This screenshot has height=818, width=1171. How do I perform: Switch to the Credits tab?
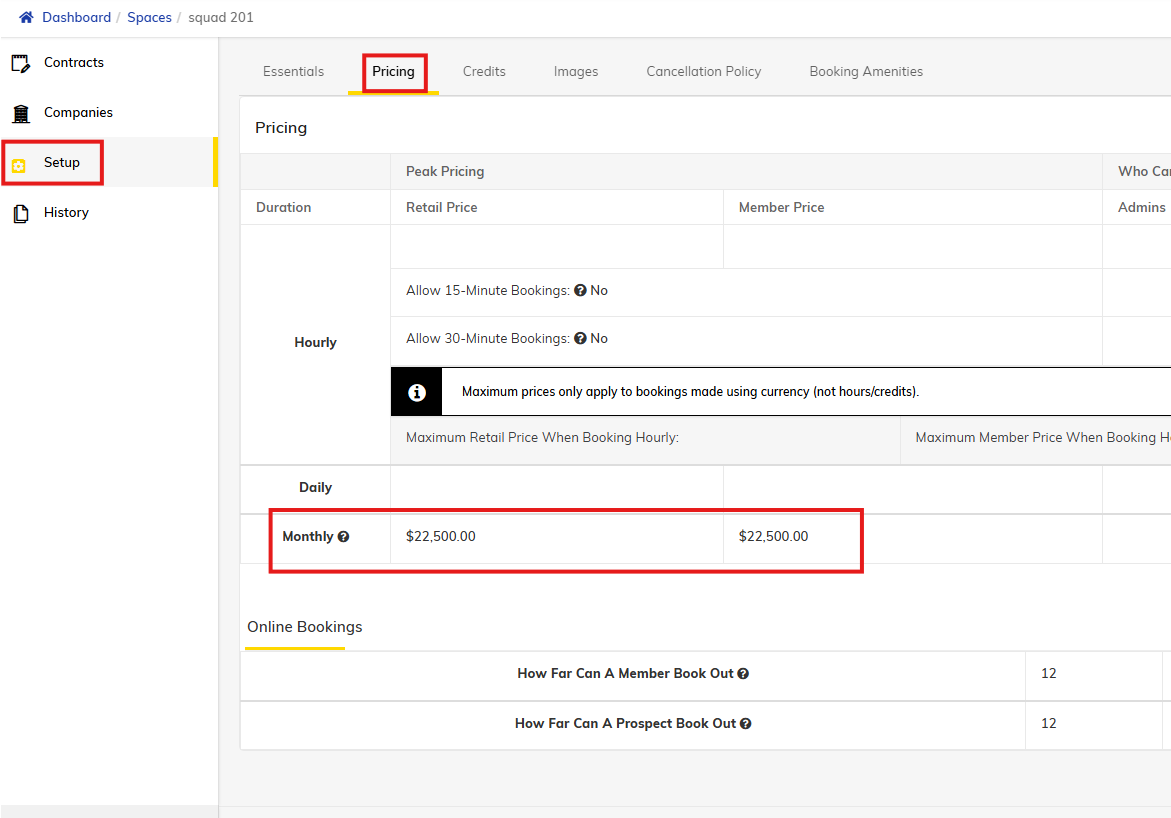484,72
